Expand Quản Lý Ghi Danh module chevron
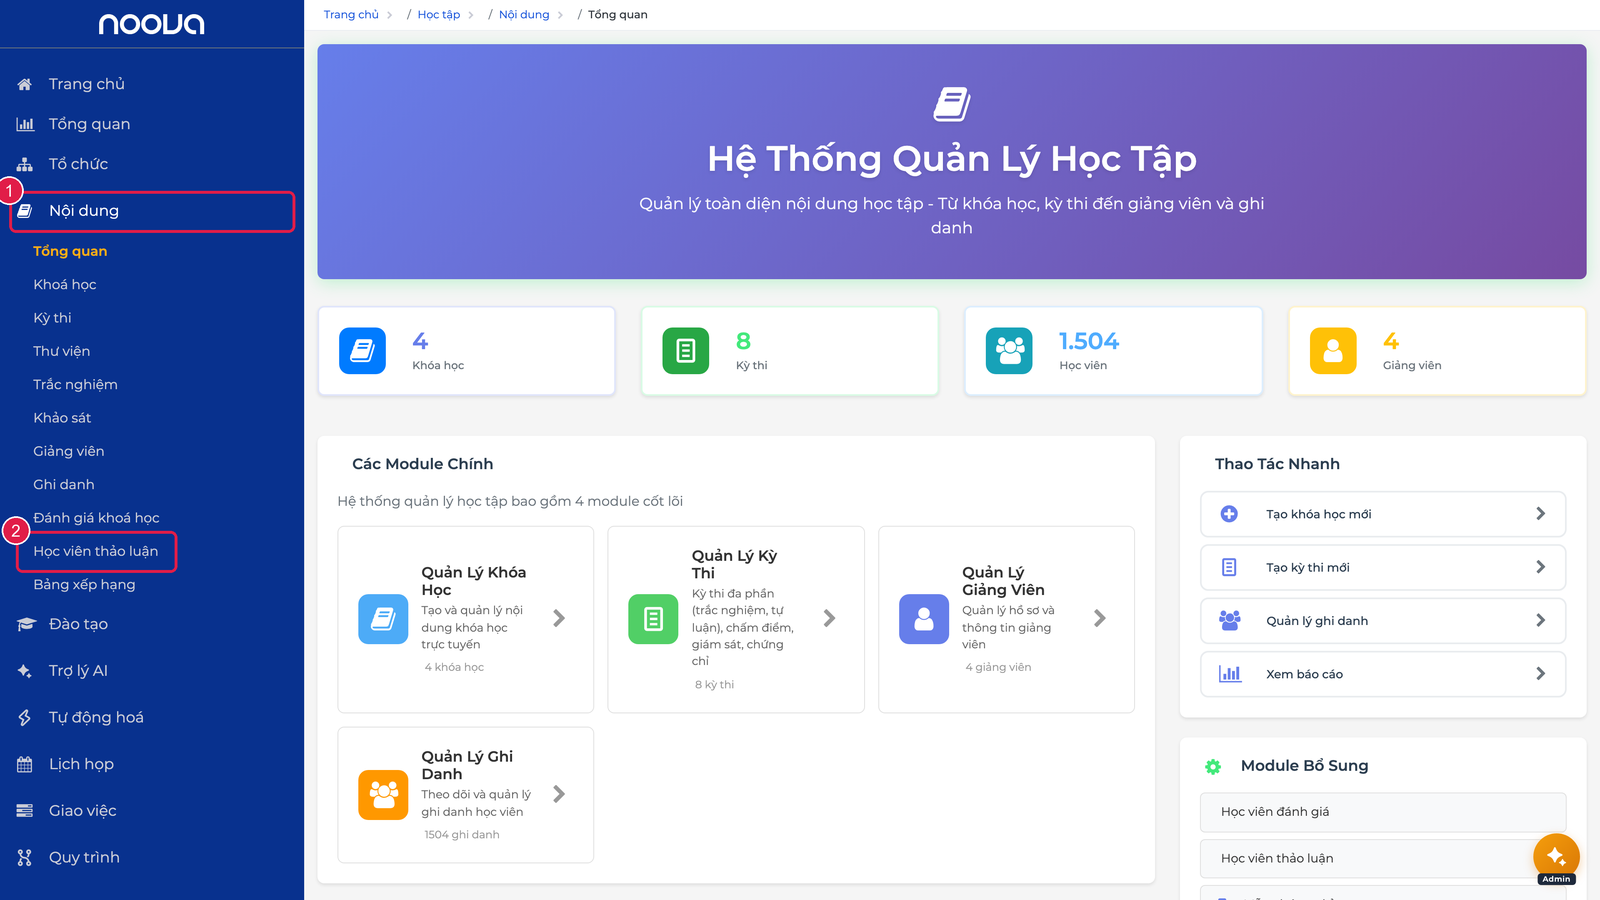The width and height of the screenshot is (1600, 900). point(559,794)
